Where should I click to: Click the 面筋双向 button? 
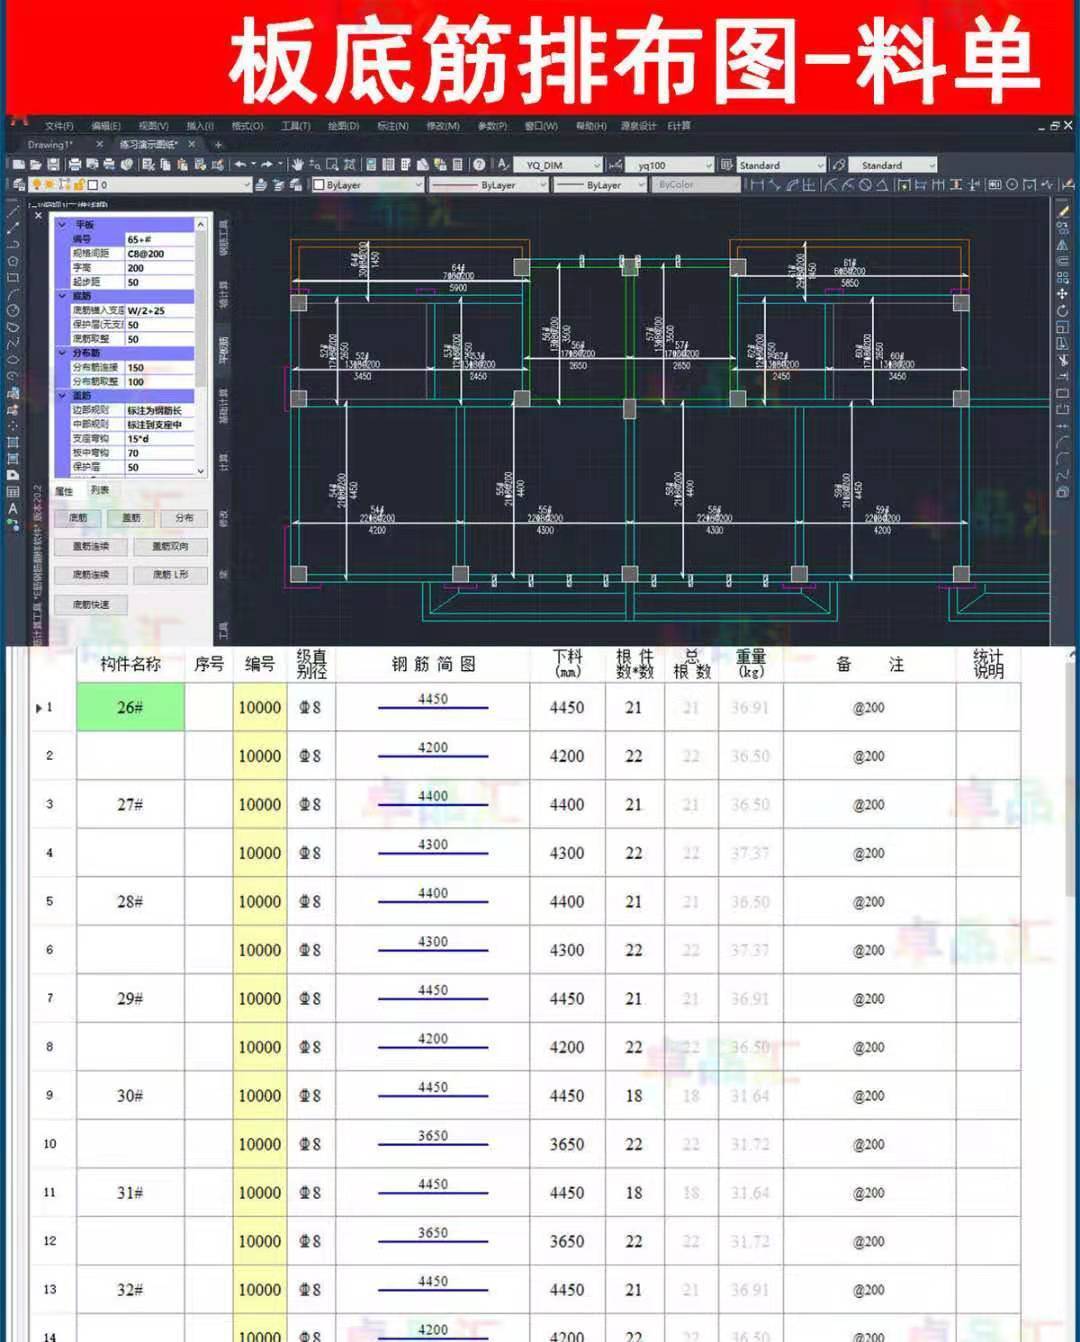click(x=171, y=547)
